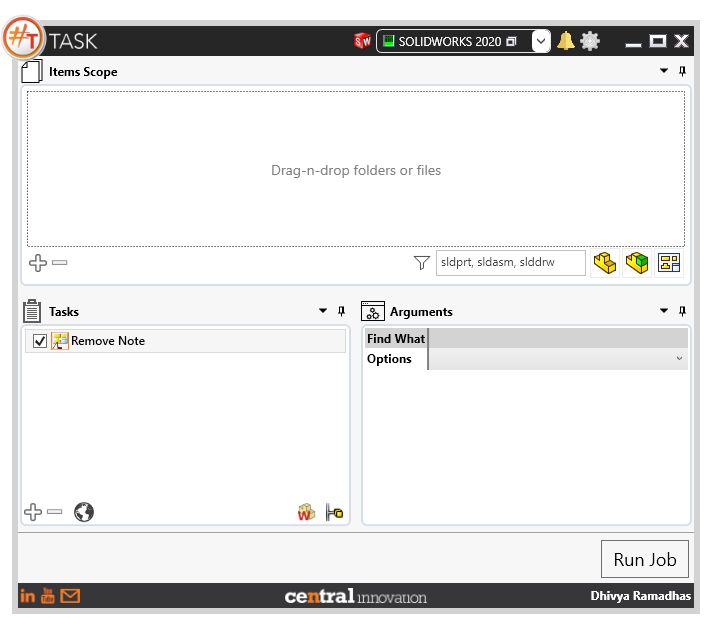
Task: Click the yellow-green assembly filter icon
Action: coord(637,263)
